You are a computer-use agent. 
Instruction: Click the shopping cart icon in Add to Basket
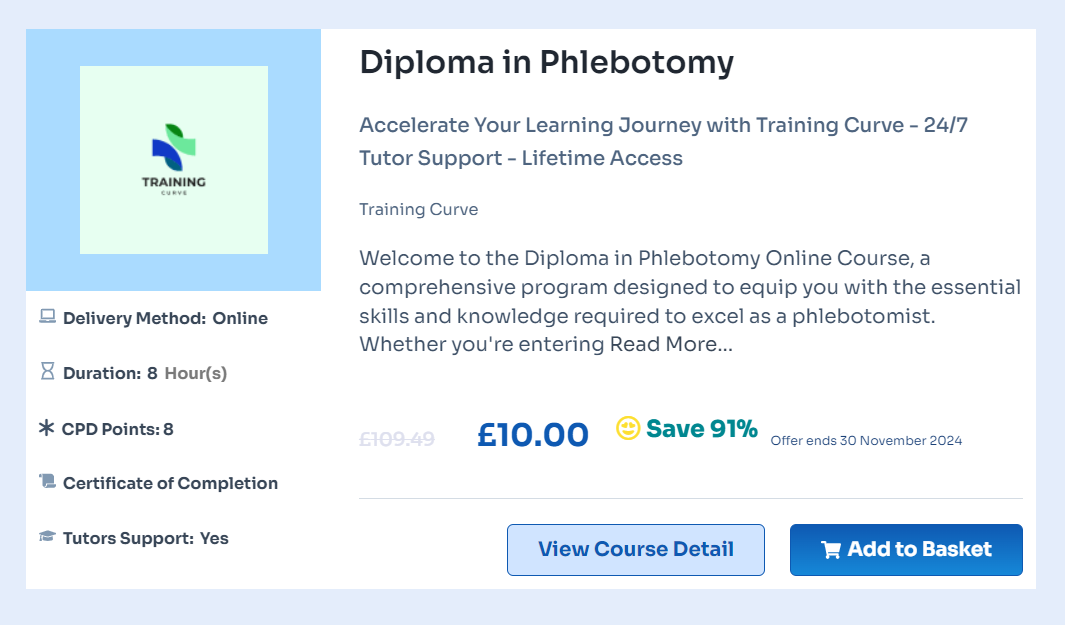tap(830, 550)
